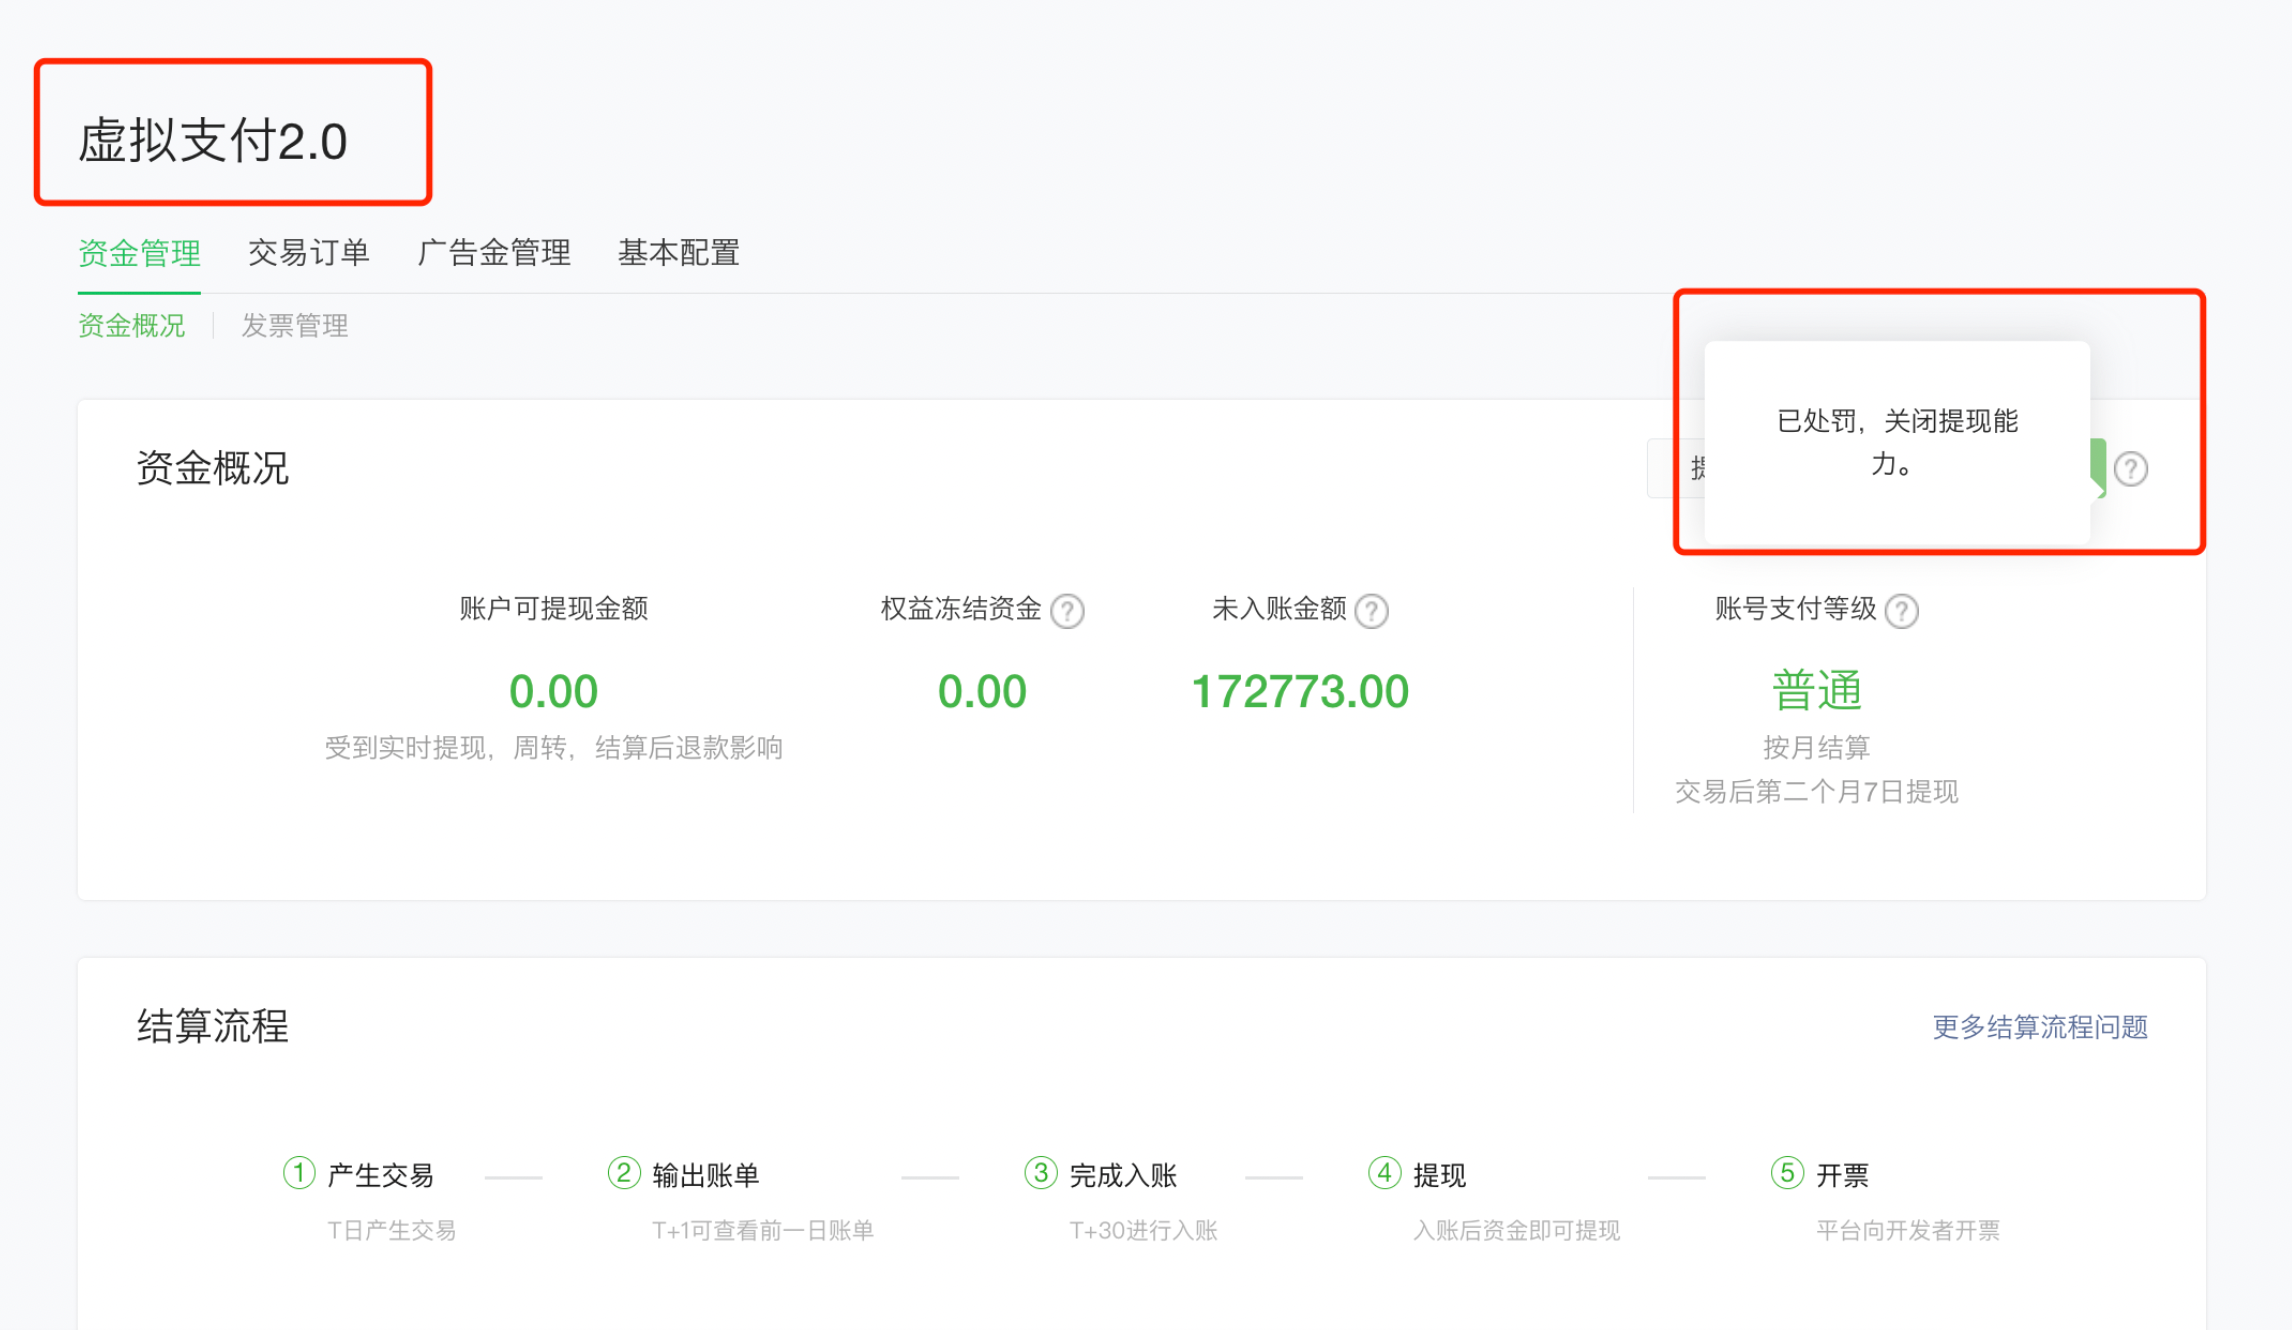
Task: Open the 更多结算流程问题 link
Action: click(x=2040, y=1027)
